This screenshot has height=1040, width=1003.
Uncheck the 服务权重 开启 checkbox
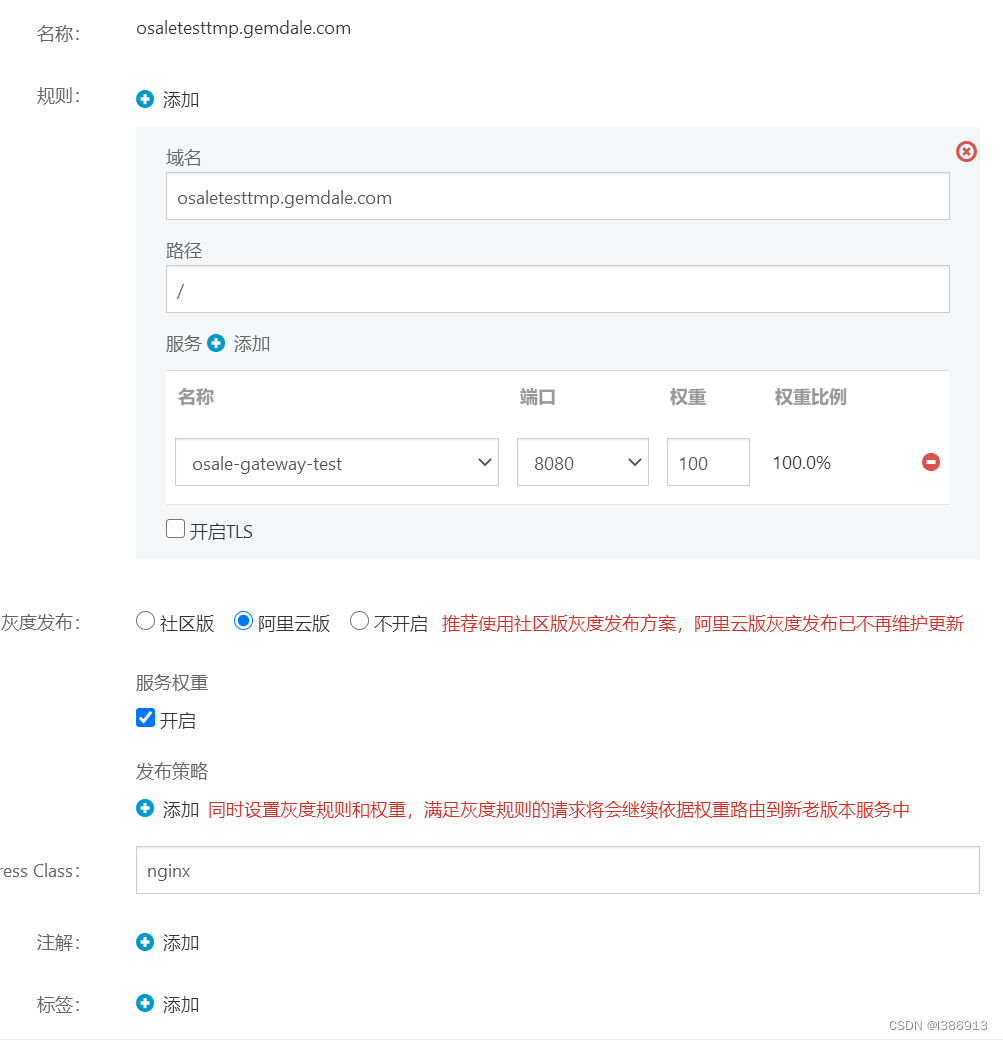click(x=145, y=718)
